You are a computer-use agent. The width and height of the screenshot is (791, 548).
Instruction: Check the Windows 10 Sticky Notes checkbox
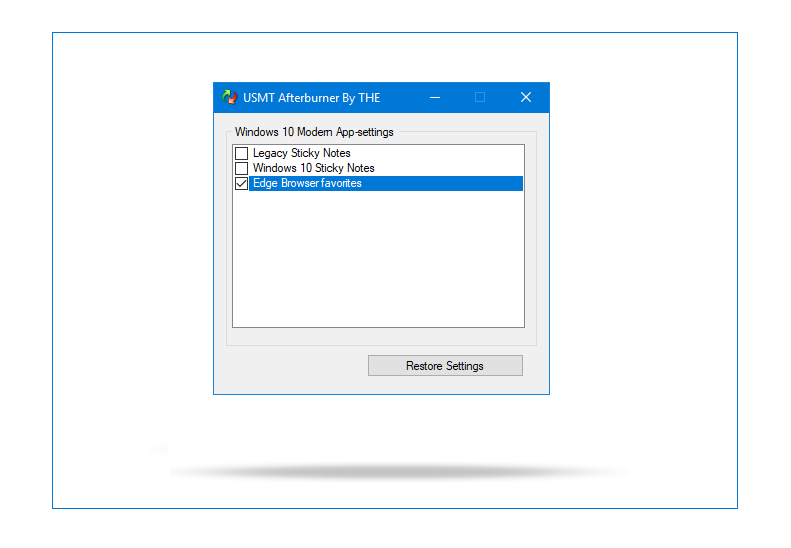242,168
